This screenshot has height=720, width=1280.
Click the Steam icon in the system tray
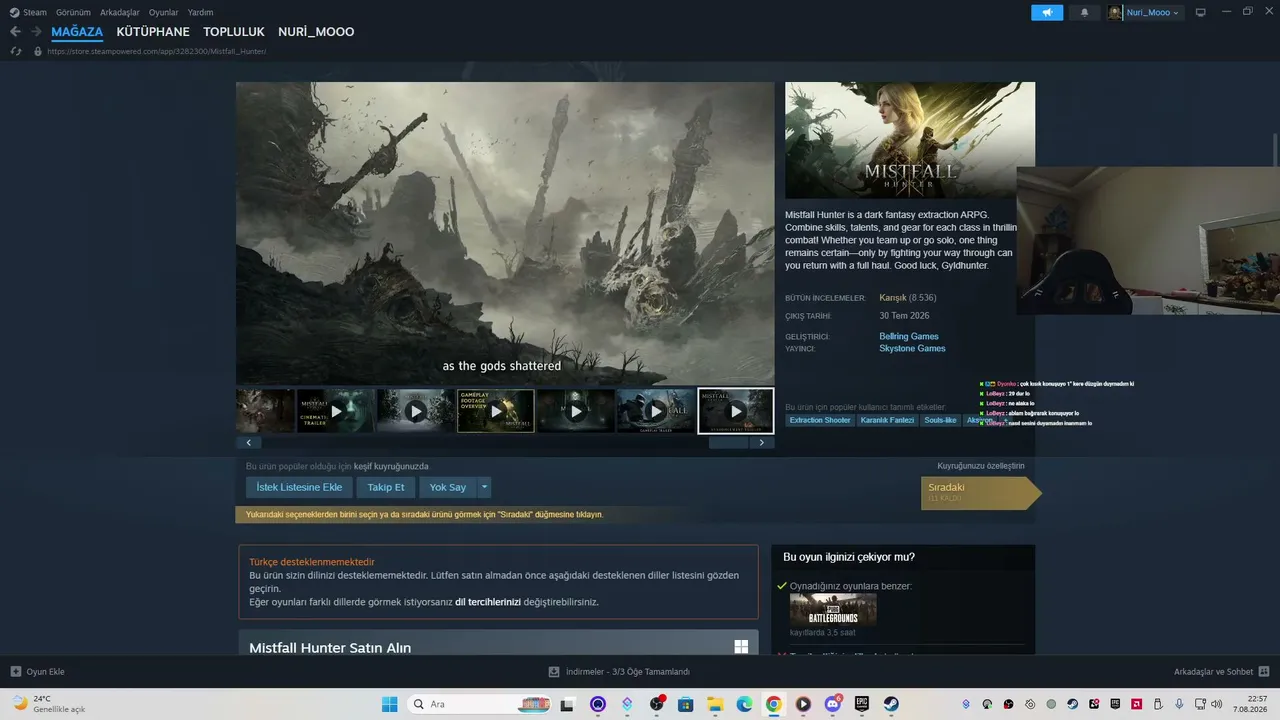(x=1073, y=704)
